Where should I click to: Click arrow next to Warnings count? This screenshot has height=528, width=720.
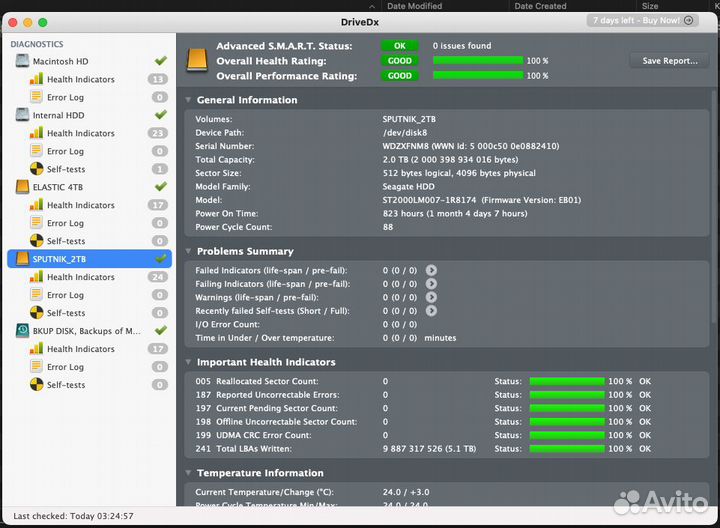(x=431, y=297)
